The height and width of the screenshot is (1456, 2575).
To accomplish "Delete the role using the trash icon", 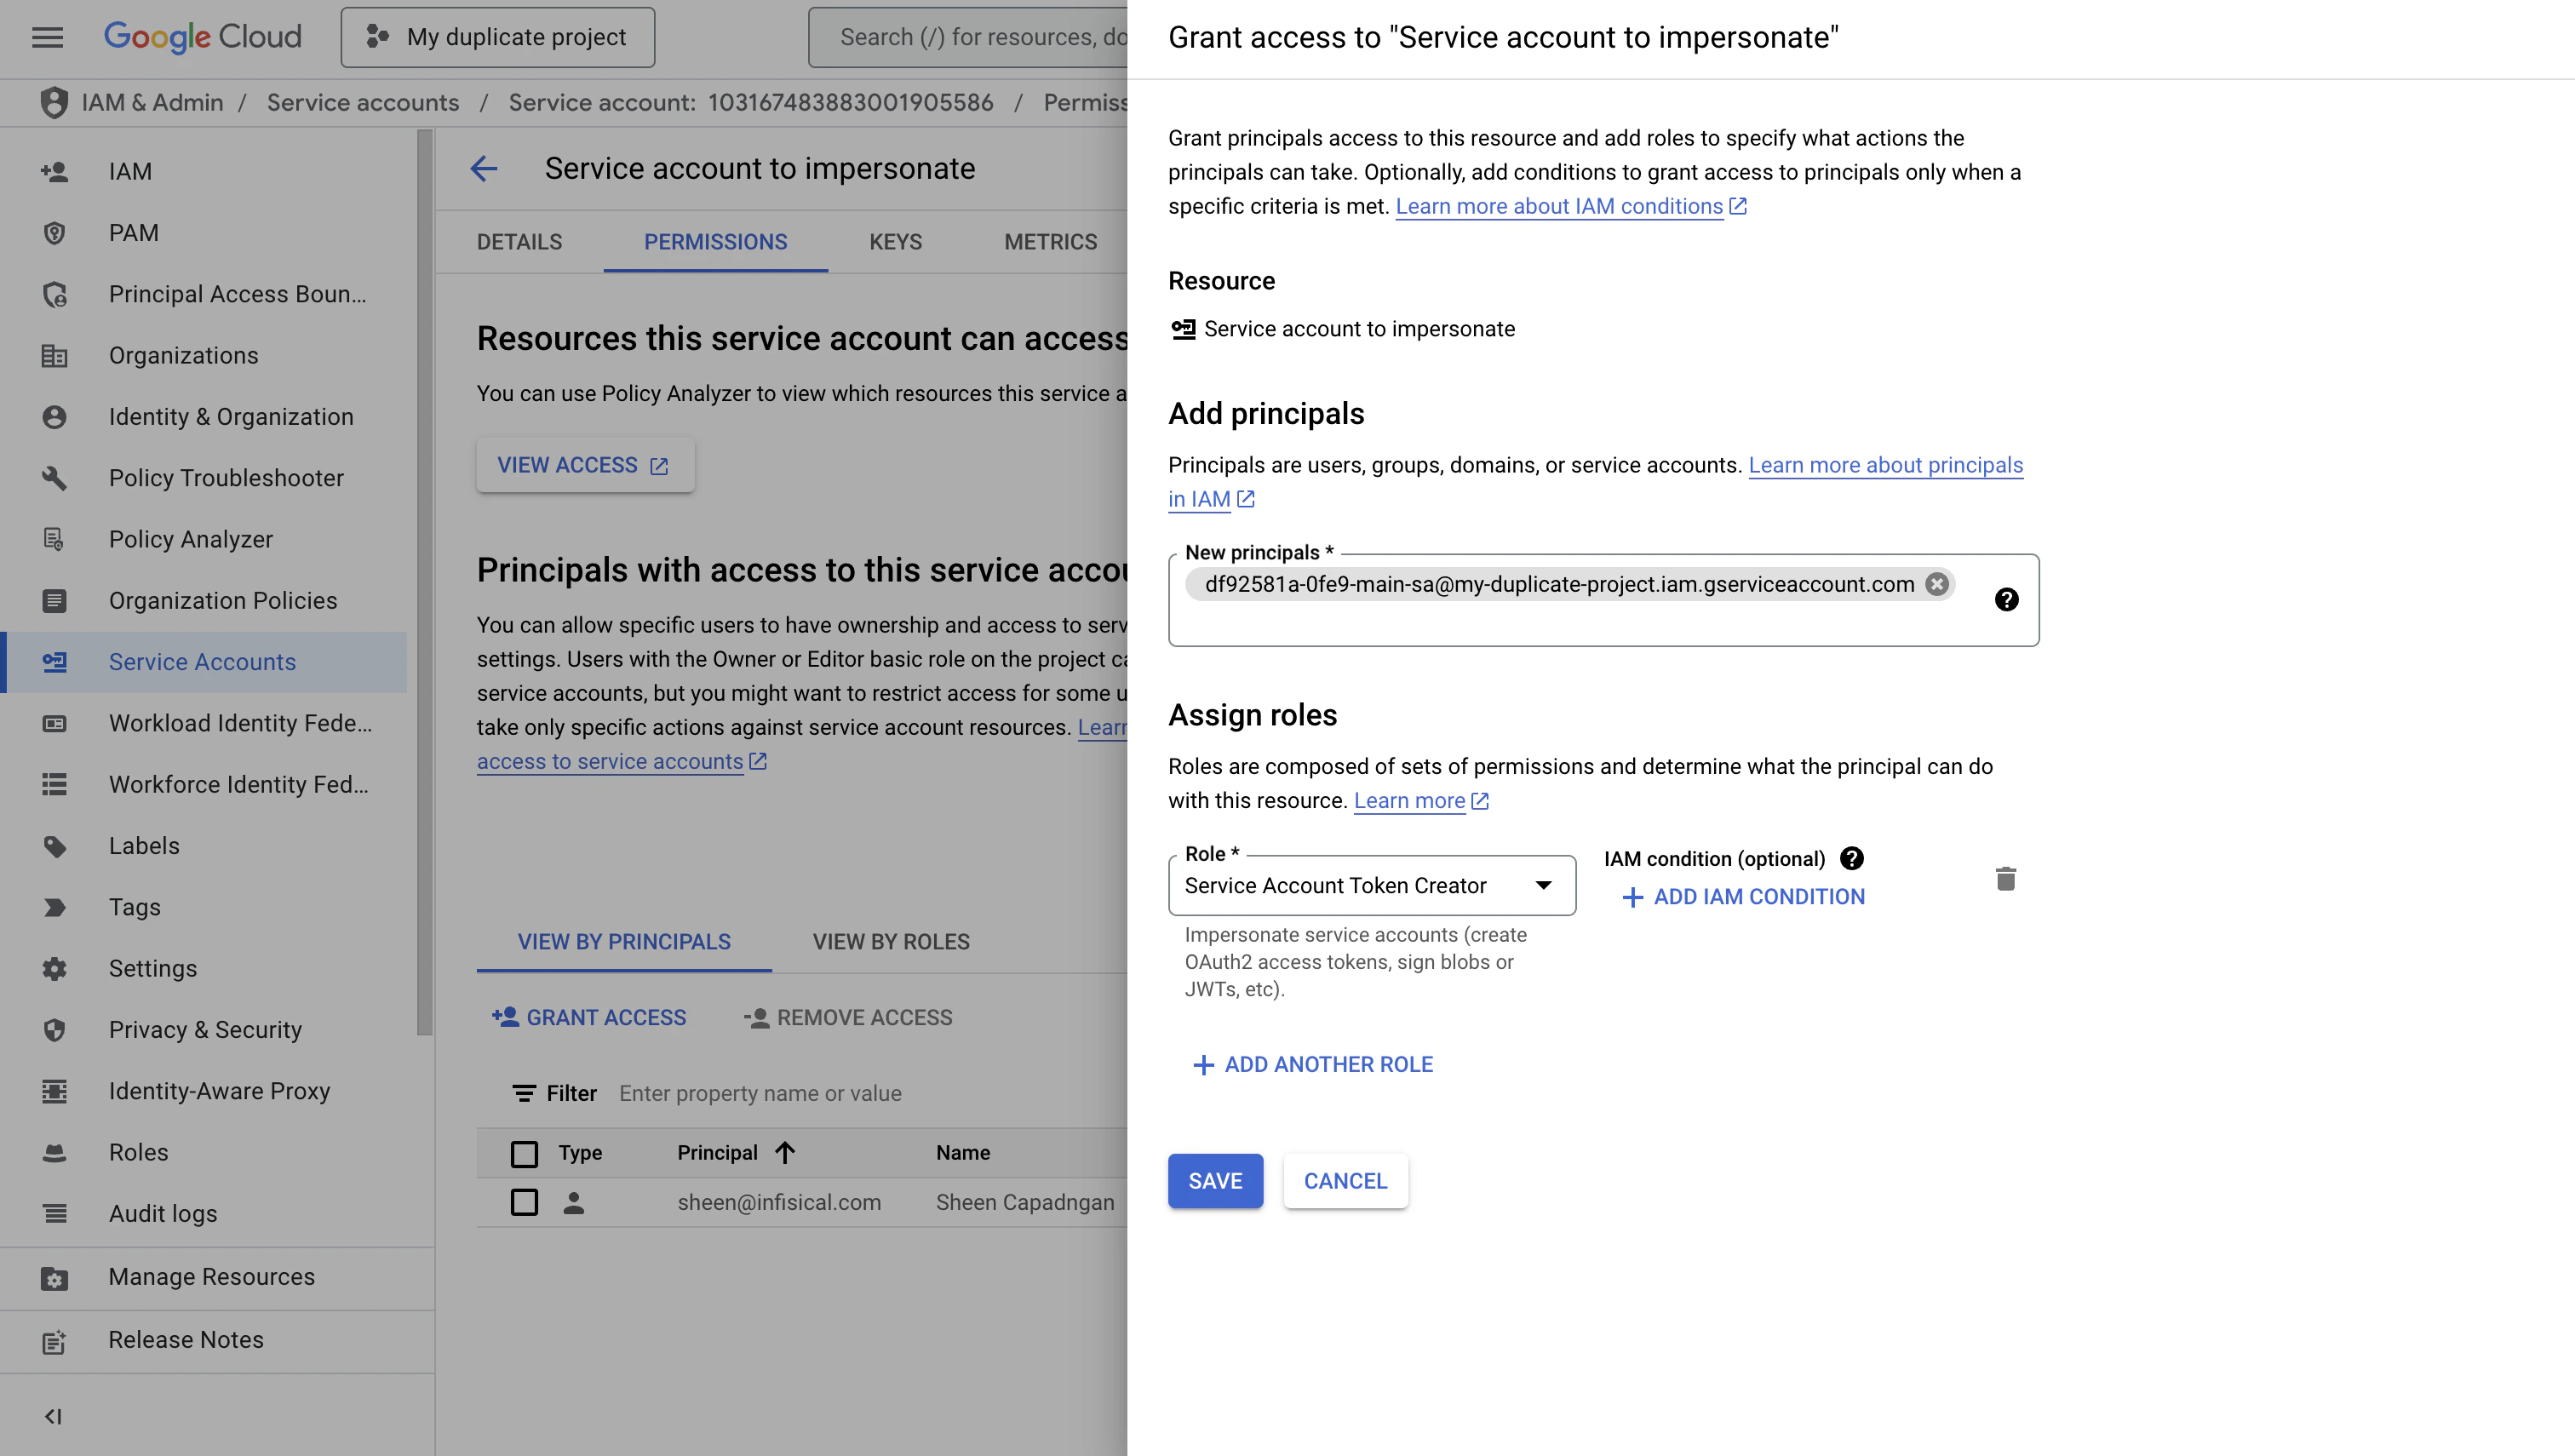I will [x=2005, y=878].
